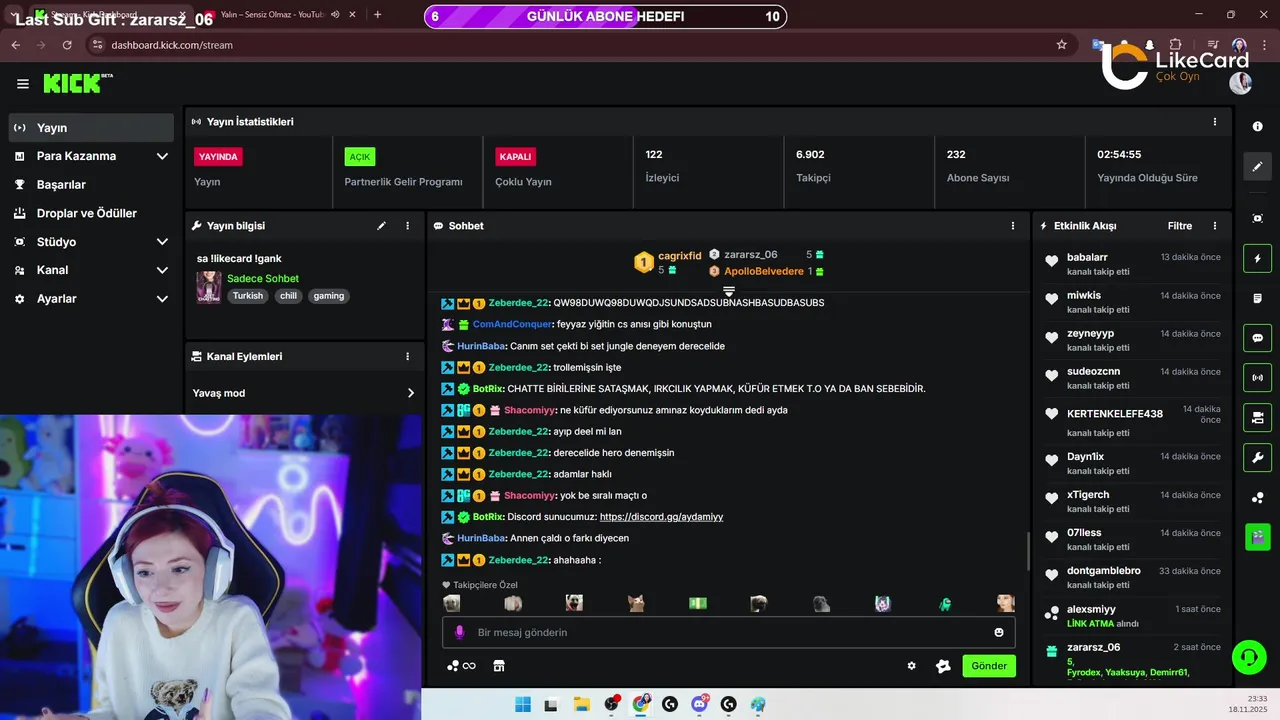The width and height of the screenshot is (1280, 720).
Task: Switch to the Yalın – Sensiz Olmaz YouTube tab
Action: pyautogui.click(x=272, y=15)
